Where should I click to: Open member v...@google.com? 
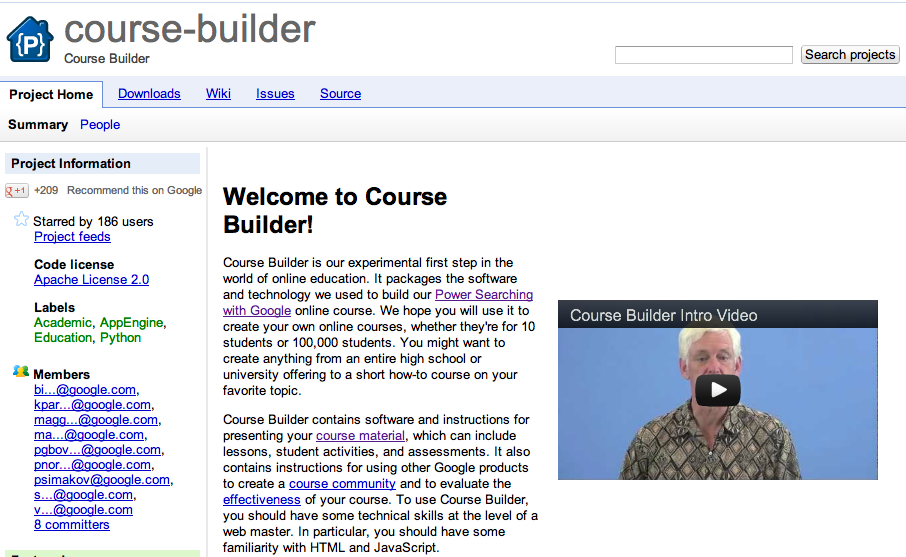pyautogui.click(x=83, y=510)
